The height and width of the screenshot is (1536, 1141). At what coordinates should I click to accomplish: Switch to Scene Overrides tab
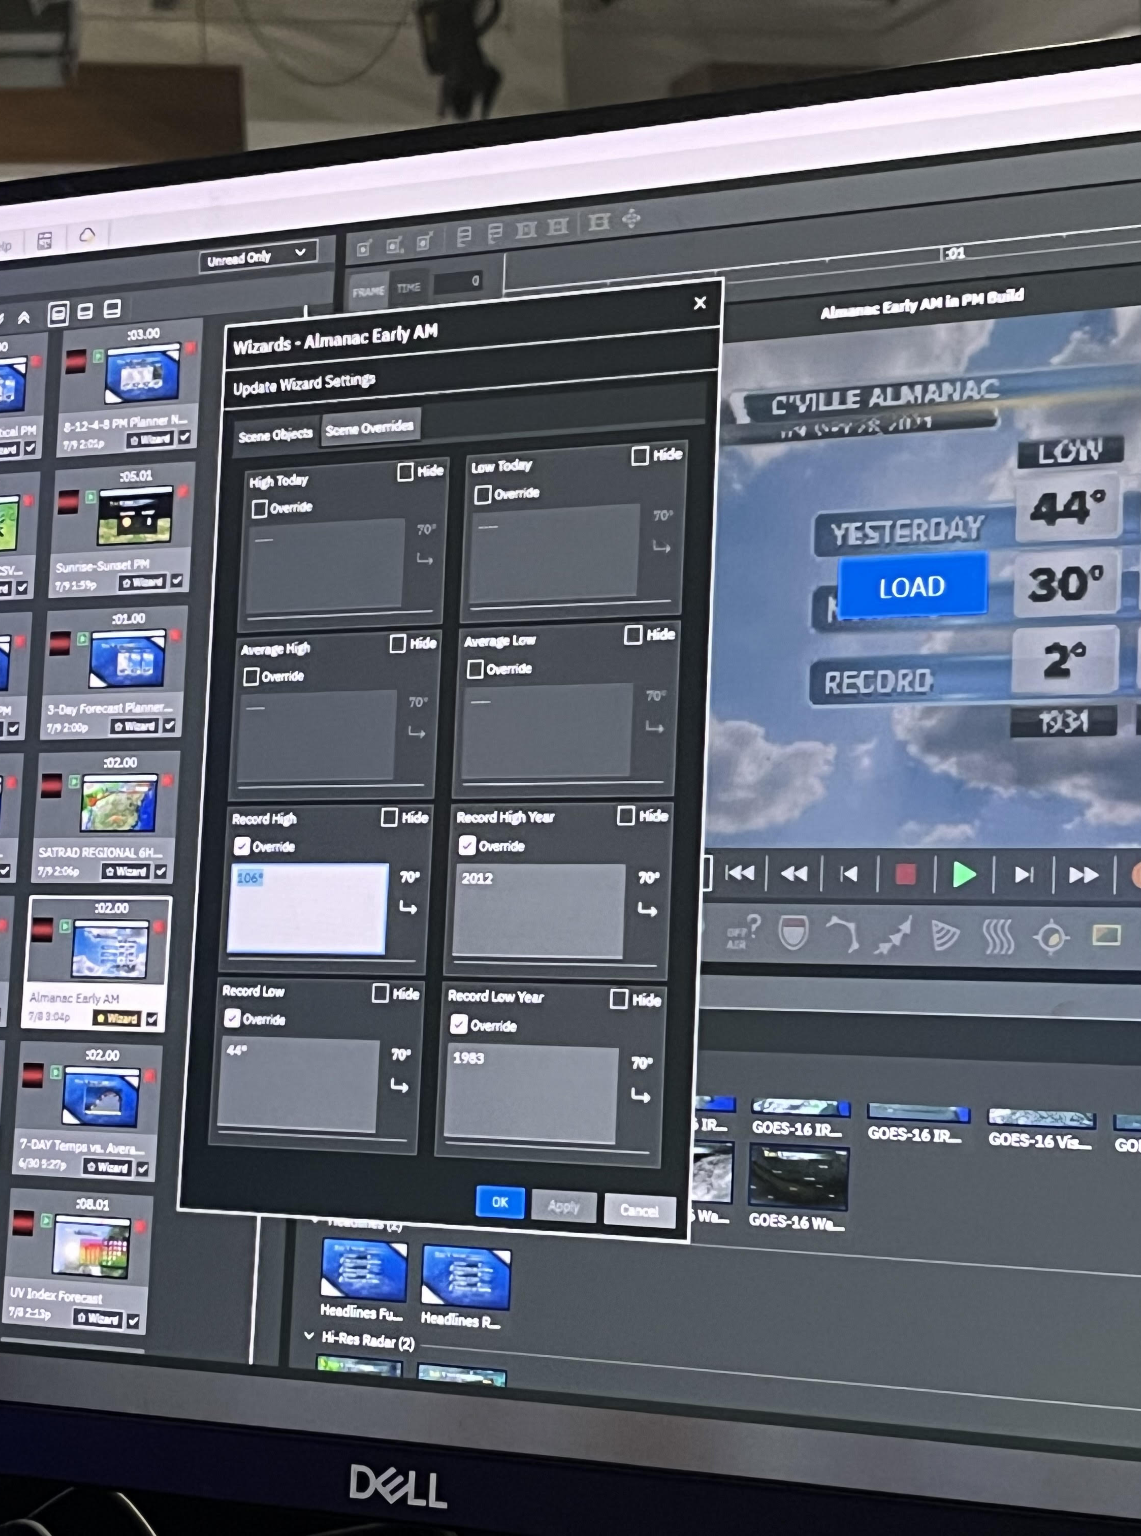tap(369, 428)
